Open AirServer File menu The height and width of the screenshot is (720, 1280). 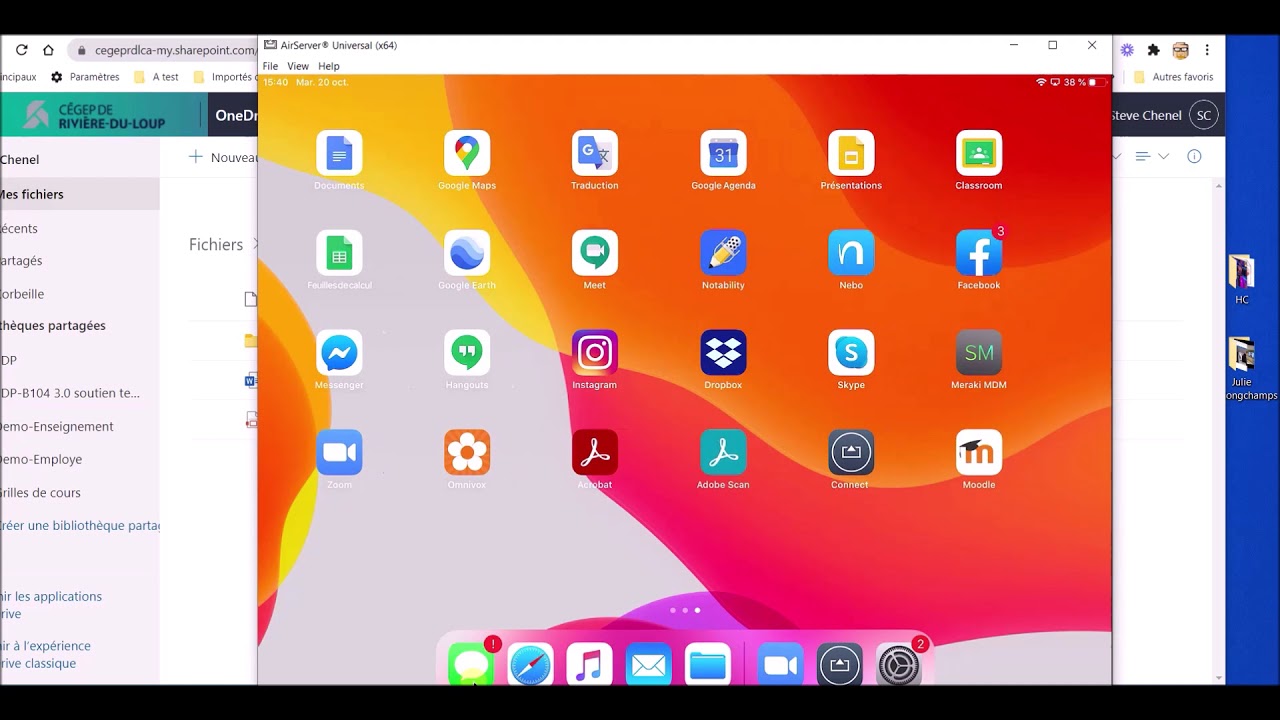pos(270,66)
